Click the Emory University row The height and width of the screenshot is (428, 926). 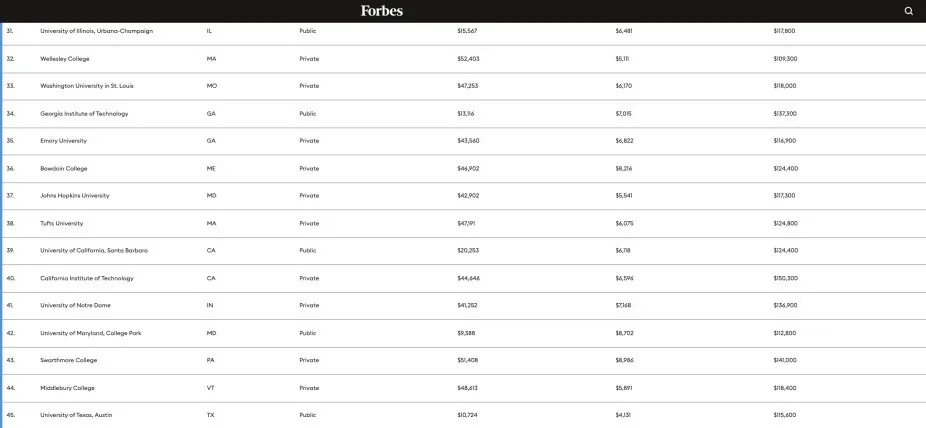click(63, 141)
